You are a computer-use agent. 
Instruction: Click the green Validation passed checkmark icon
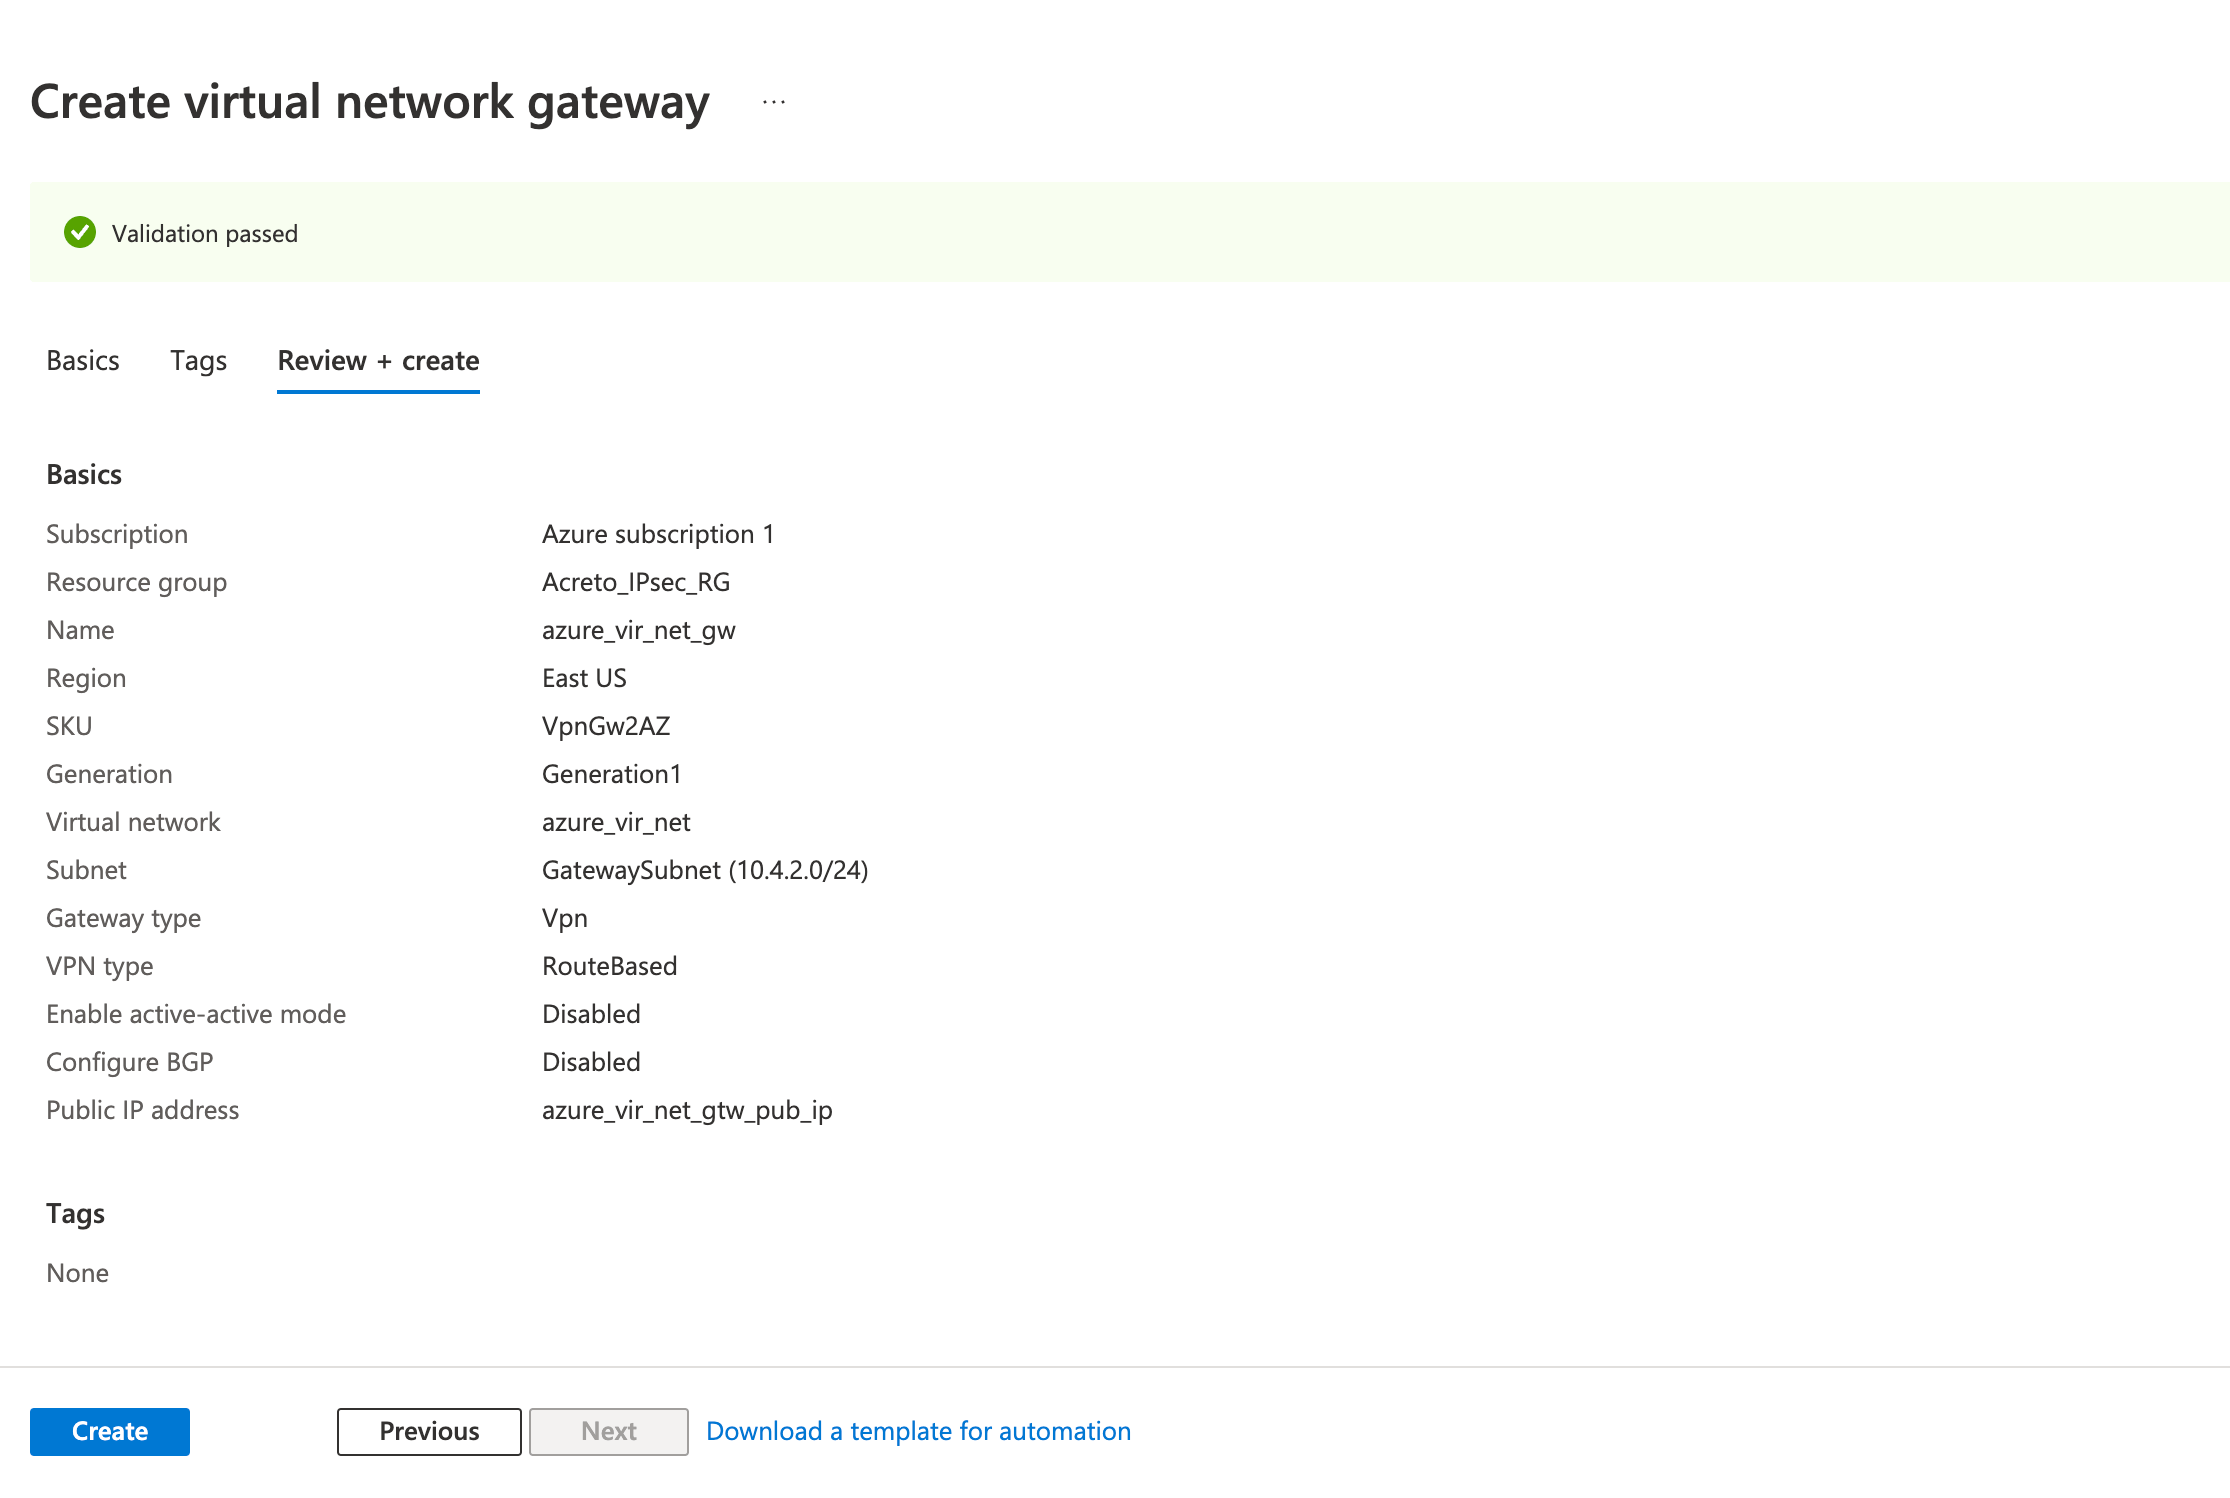click(x=80, y=232)
